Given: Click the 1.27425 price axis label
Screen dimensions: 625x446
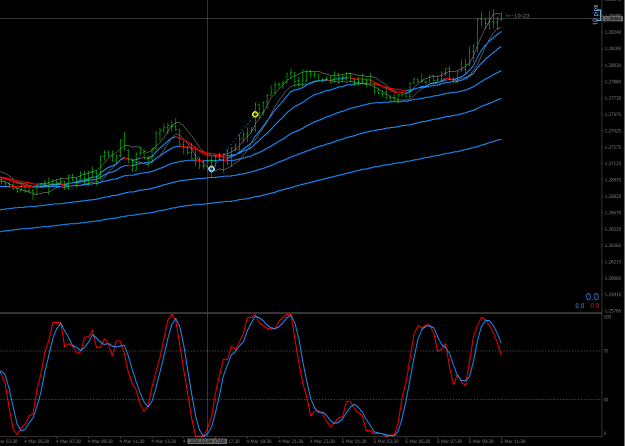Looking at the screenshot, I should 613,131.
